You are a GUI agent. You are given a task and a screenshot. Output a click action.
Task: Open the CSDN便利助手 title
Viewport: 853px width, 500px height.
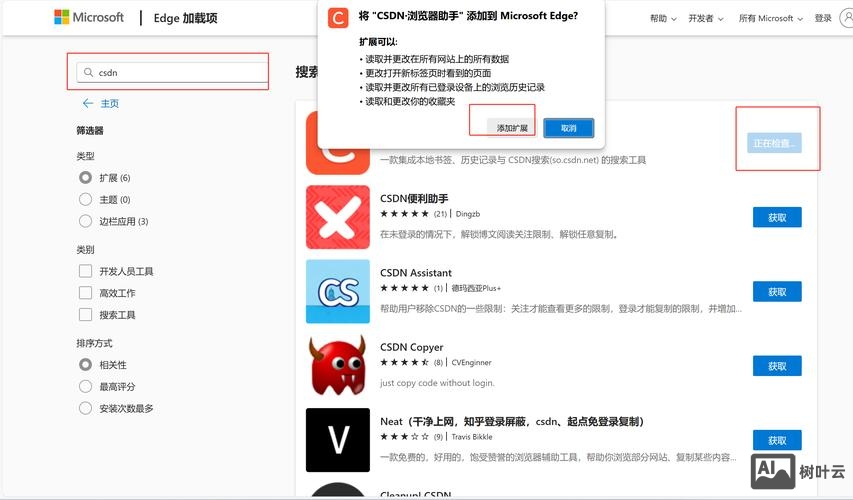pos(414,199)
